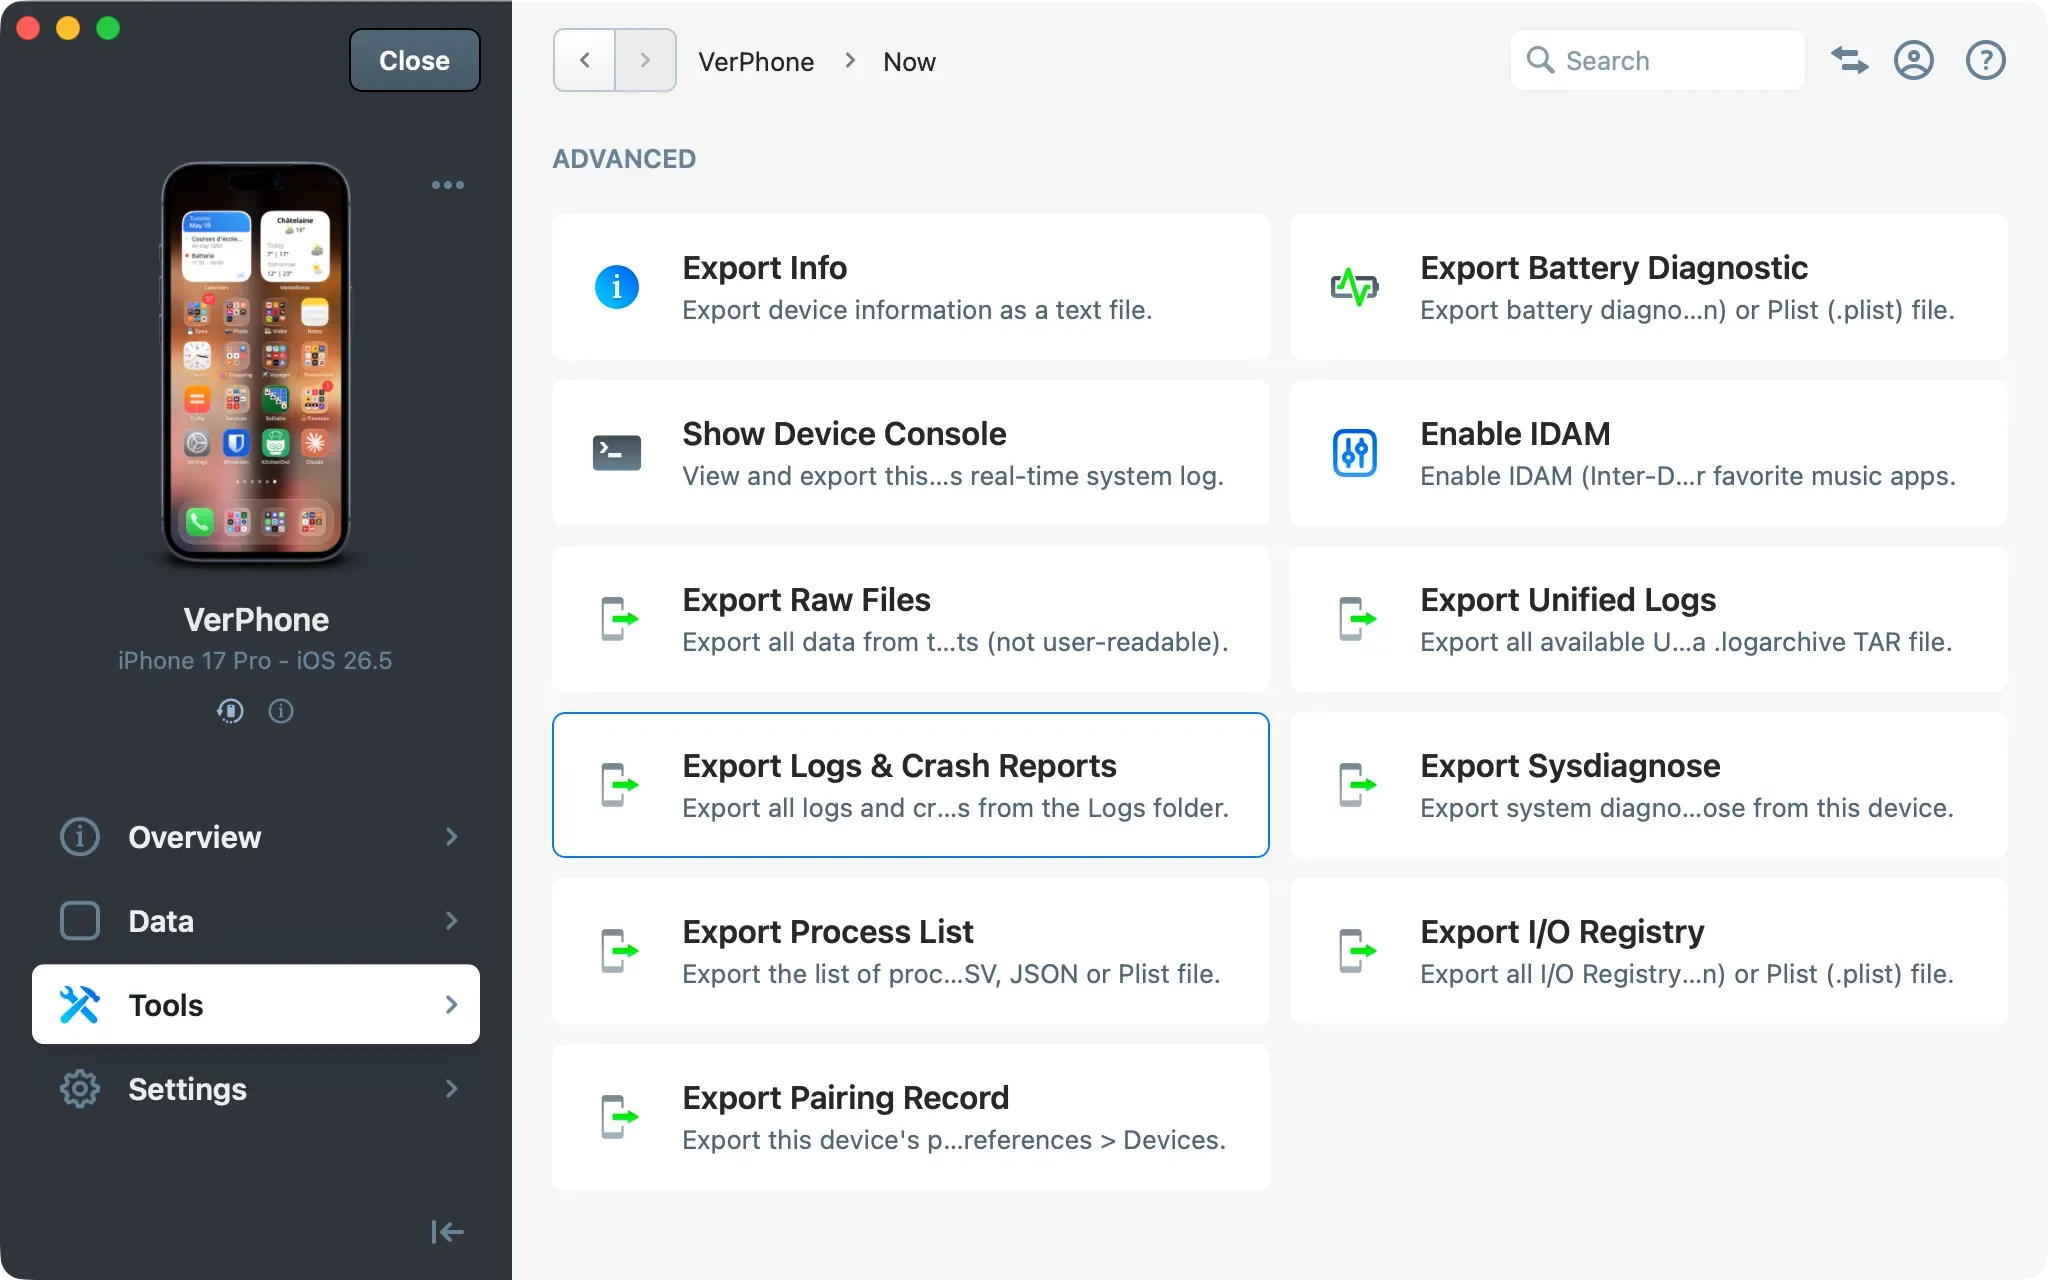
Task: Click the VerPhone breadcrumb
Action: pyautogui.click(x=756, y=62)
